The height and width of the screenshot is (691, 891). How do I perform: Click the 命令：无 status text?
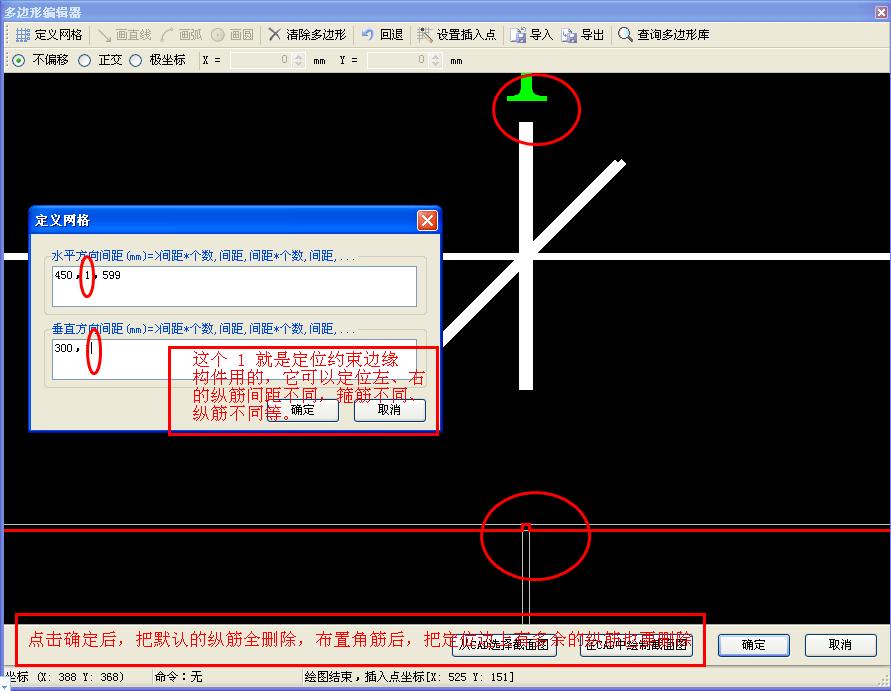(x=178, y=677)
